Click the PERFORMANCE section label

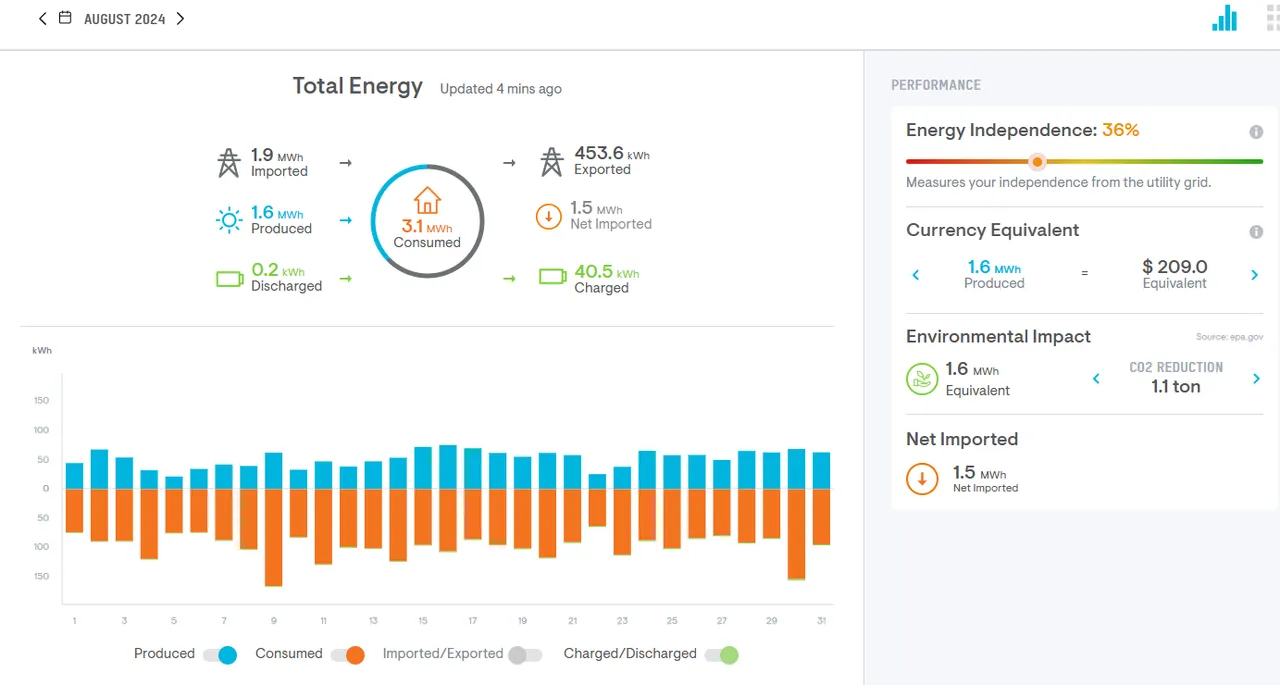936,85
